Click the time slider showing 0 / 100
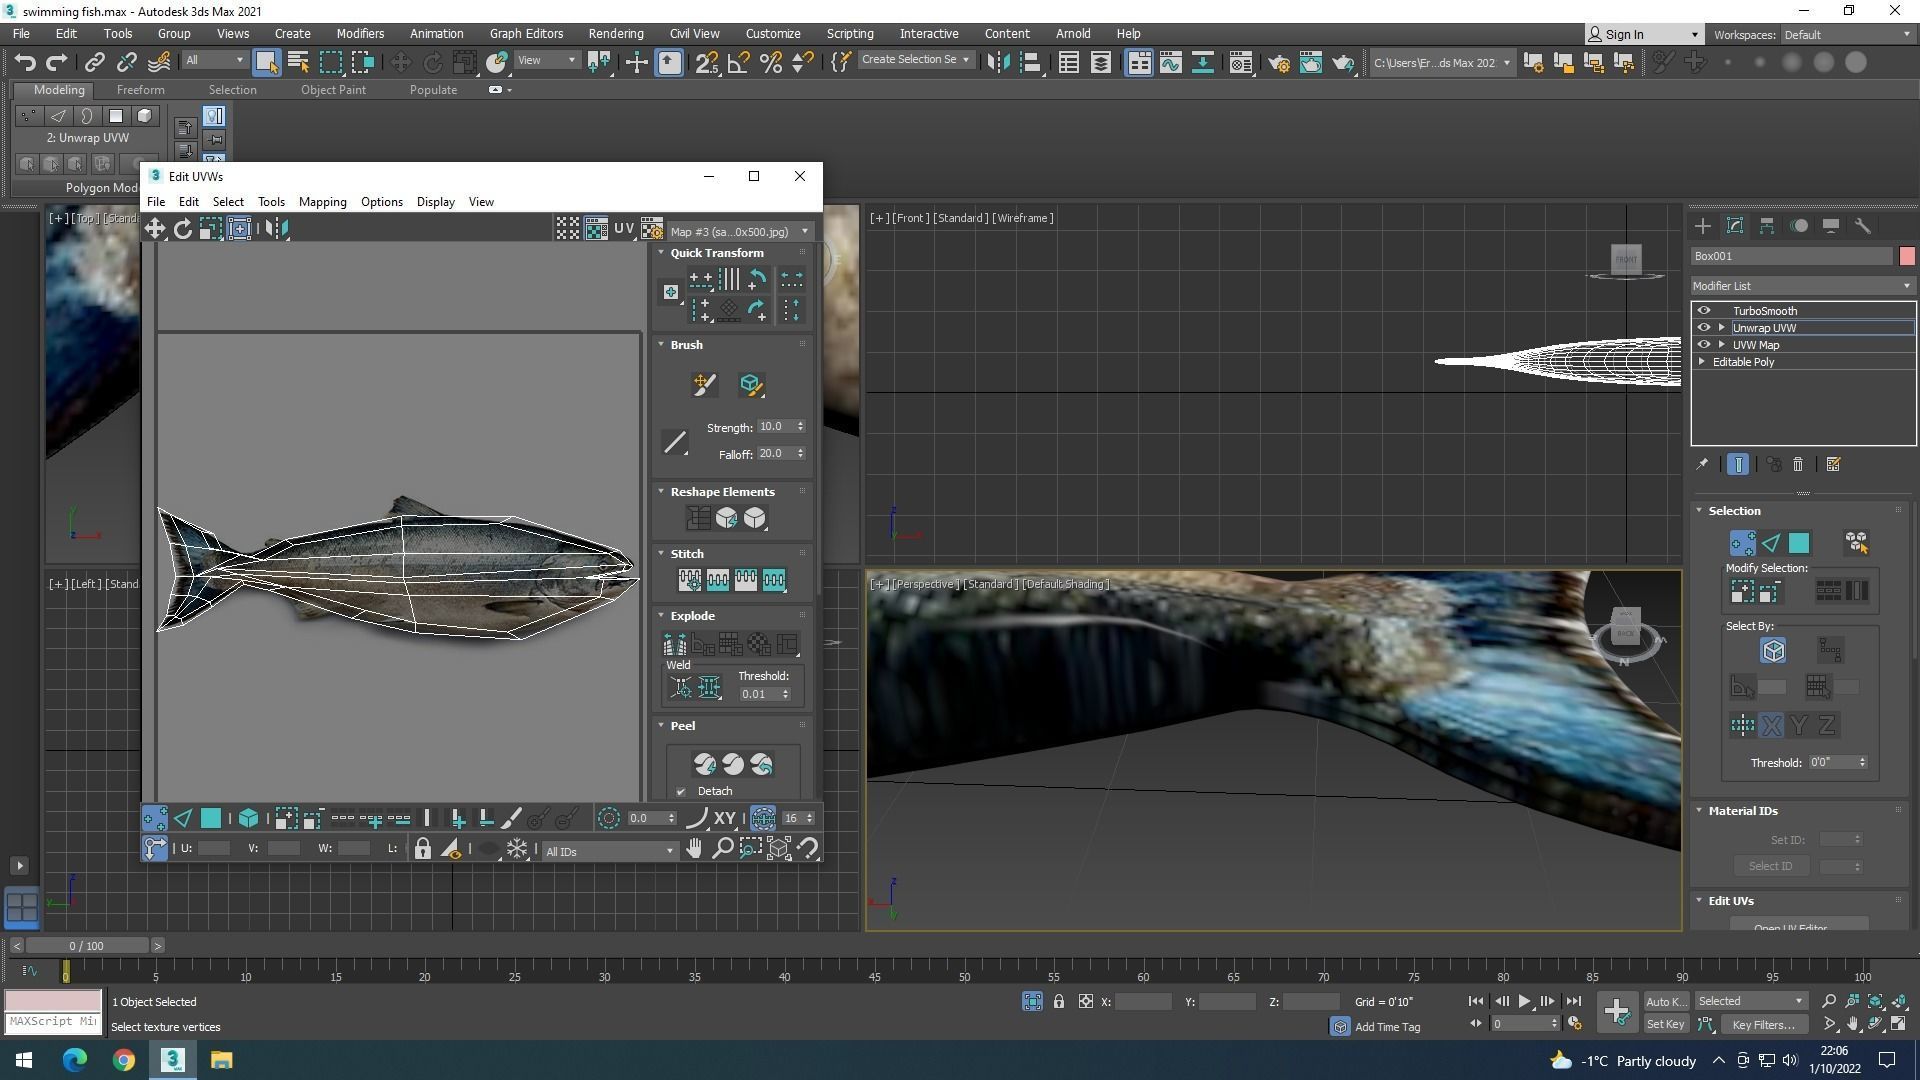The image size is (1920, 1080). [87, 946]
